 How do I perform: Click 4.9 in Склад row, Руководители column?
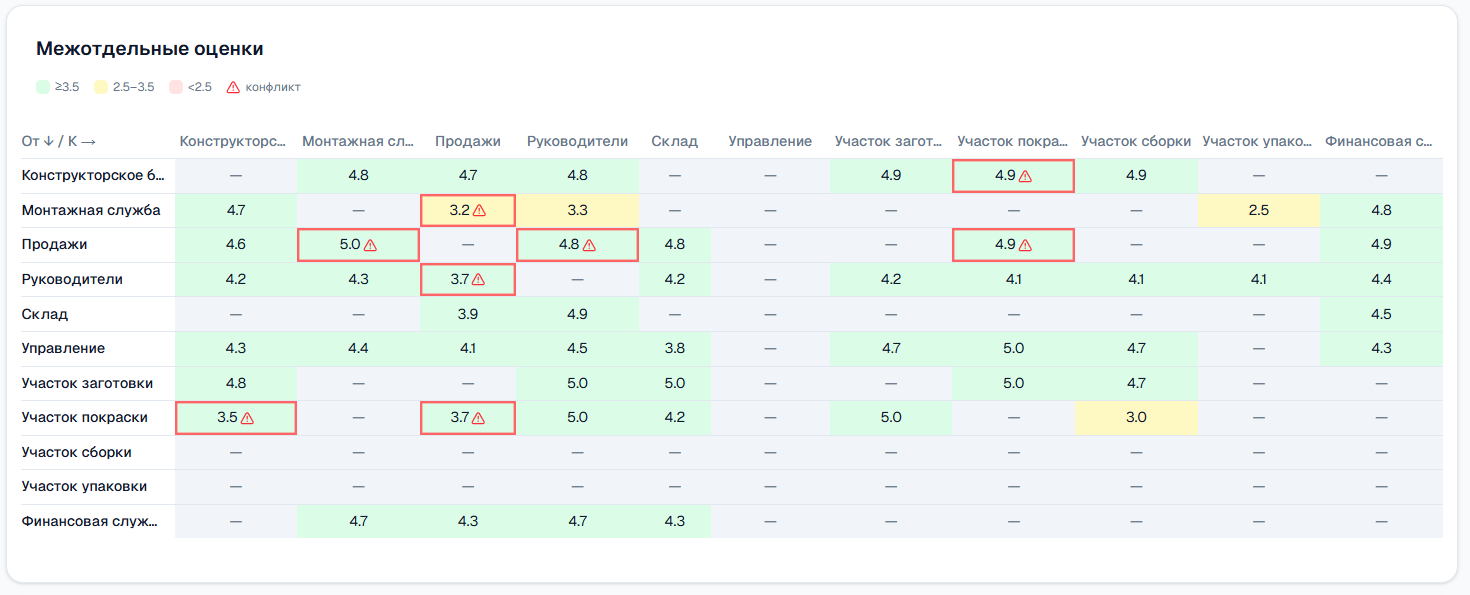[x=577, y=314]
